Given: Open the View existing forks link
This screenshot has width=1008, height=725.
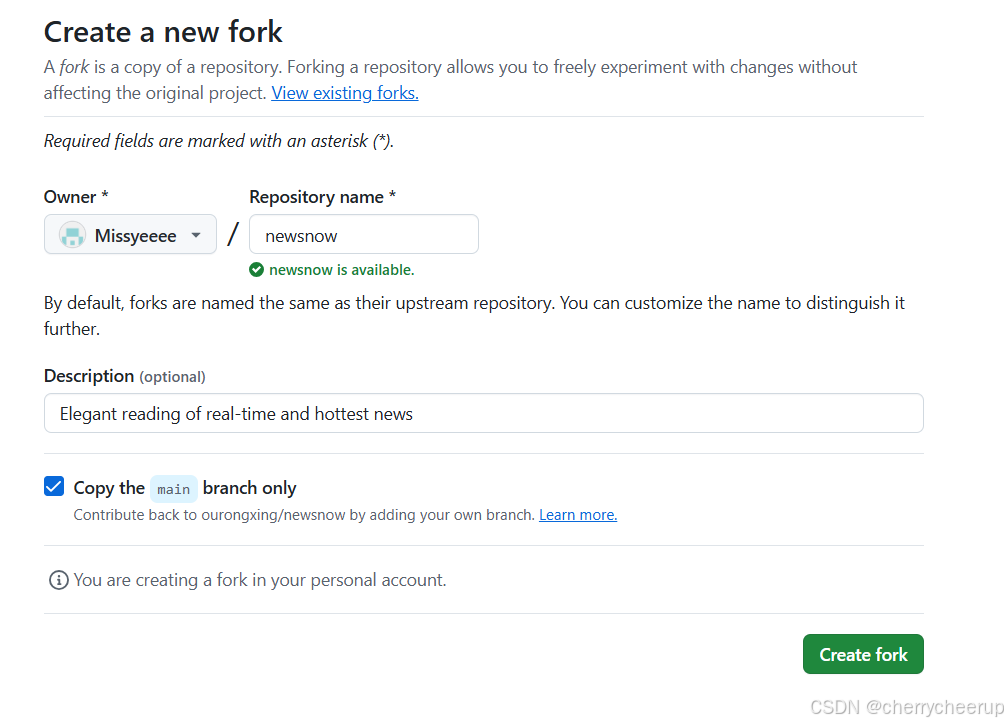Looking at the screenshot, I should [x=344, y=93].
